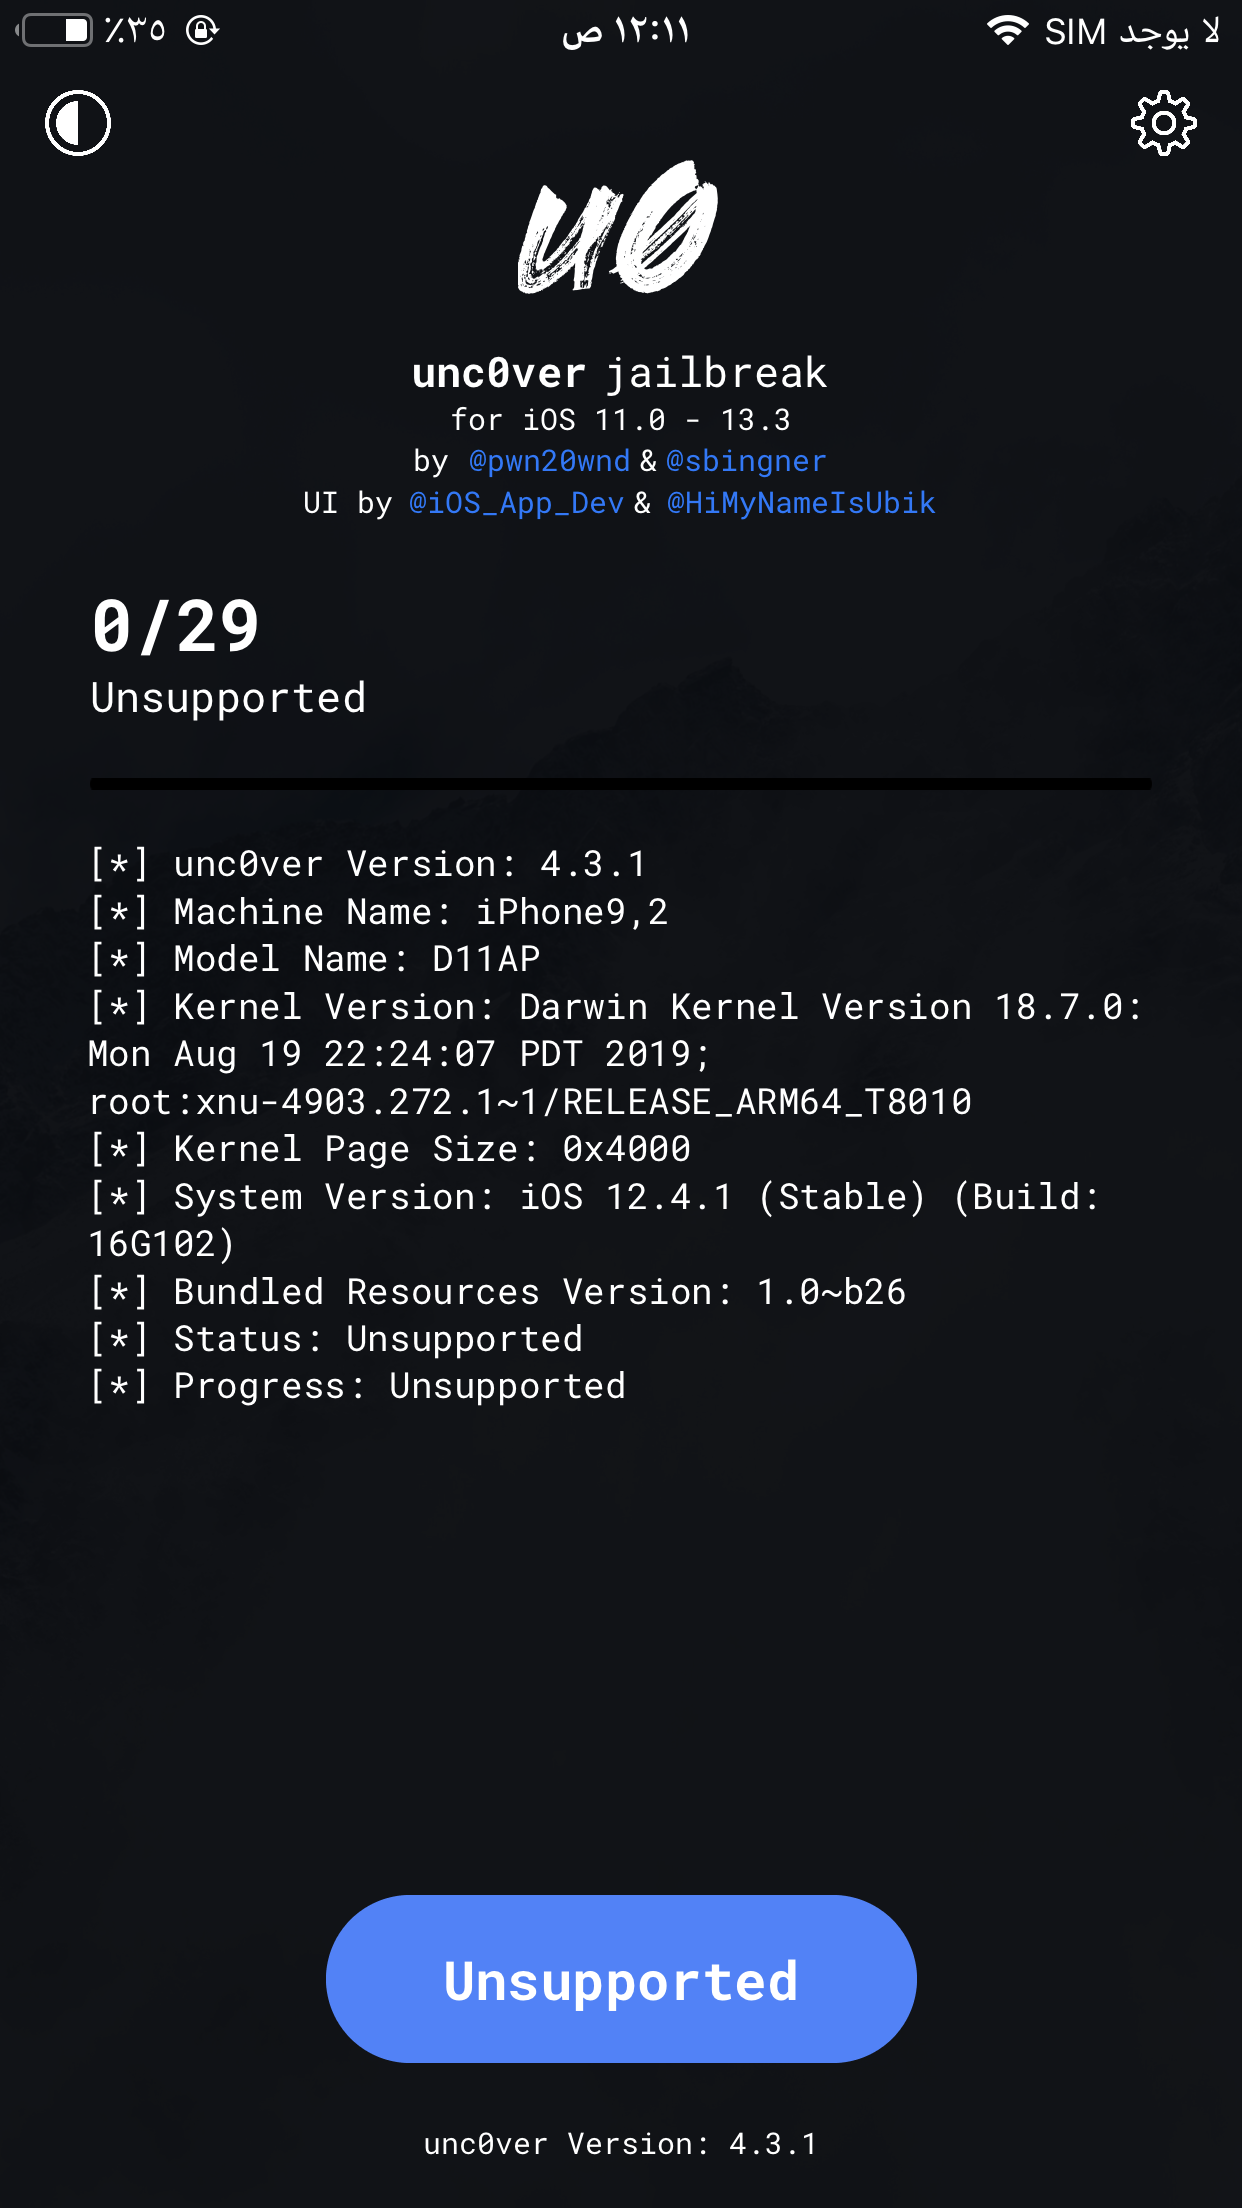This screenshot has height=2208, width=1242.
Task: Select the Machine Name iPhone9,2 log line
Action: (x=379, y=912)
